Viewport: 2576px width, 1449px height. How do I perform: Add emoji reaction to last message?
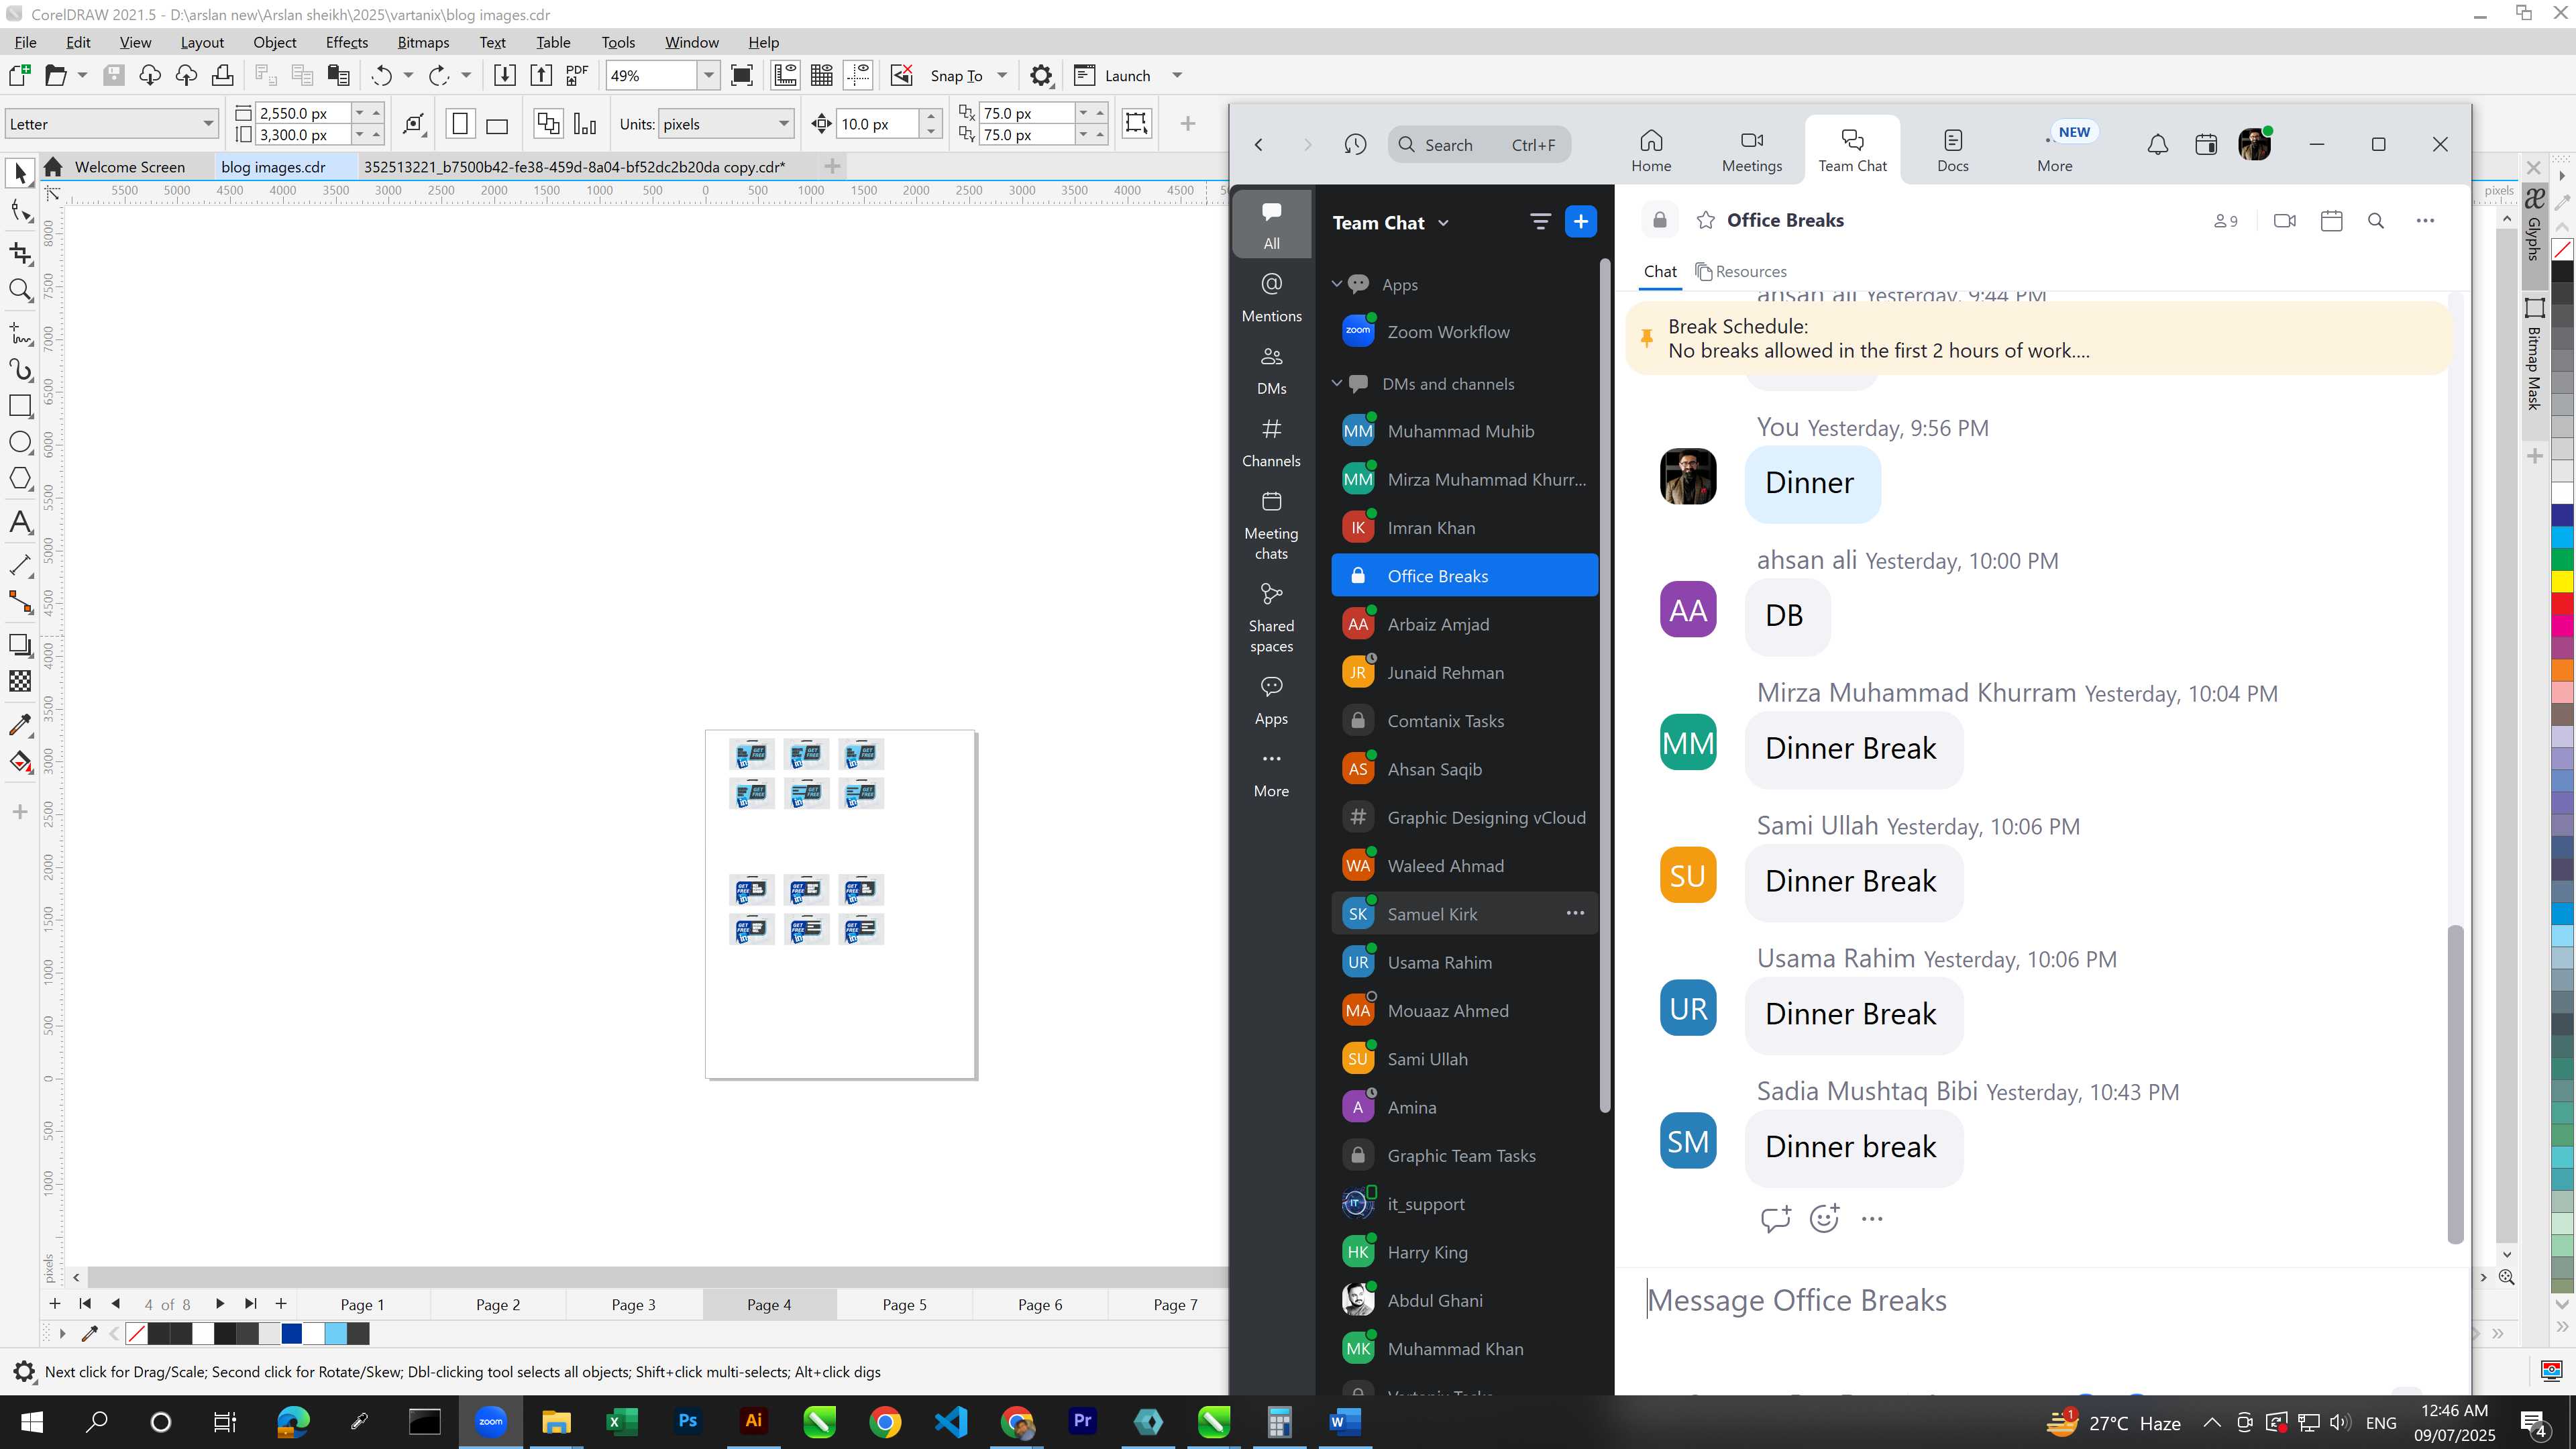[x=1824, y=1218]
